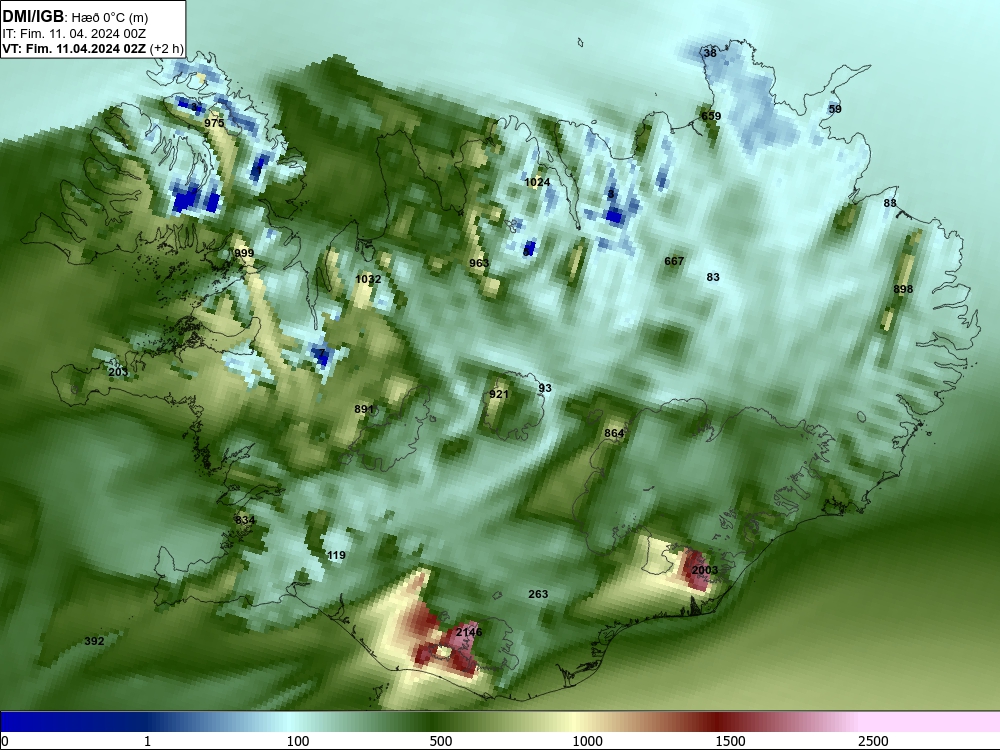Click the color scale tick label 1

[147, 741]
